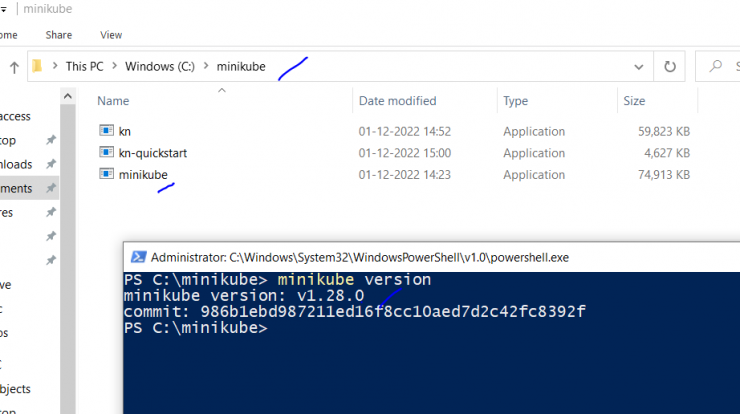This screenshot has width=740, height=414.
Task: Click the size 74,913 KB
Action: (664, 175)
